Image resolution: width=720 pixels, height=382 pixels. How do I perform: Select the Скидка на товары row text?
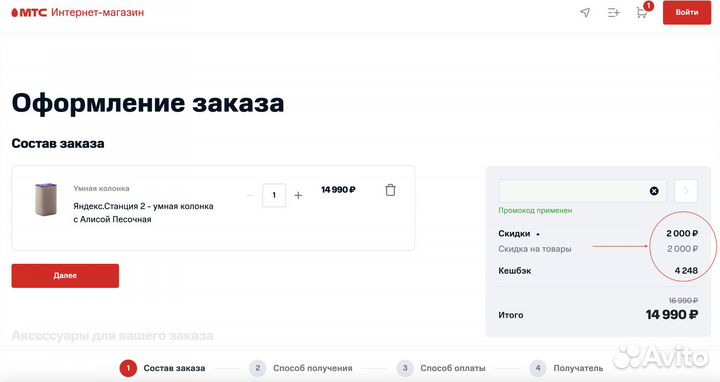tap(535, 249)
